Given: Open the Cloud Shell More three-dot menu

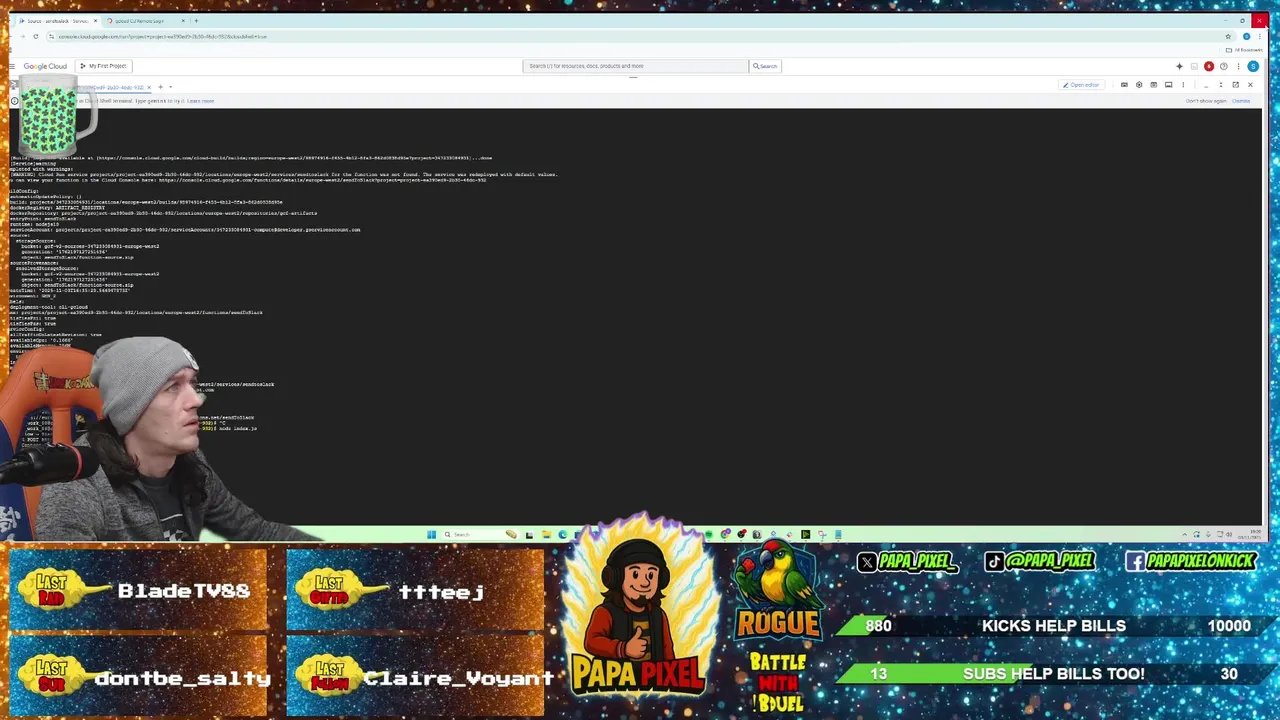Looking at the screenshot, I should (1183, 85).
